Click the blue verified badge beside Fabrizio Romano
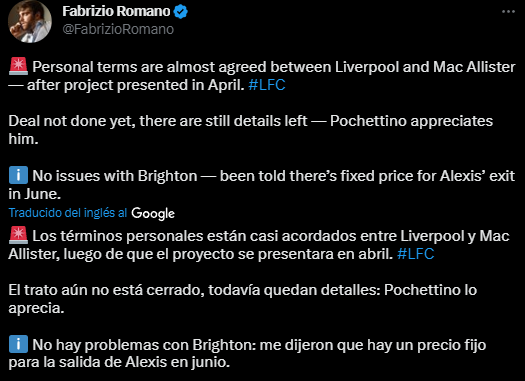525x381 pixels. pyautogui.click(x=181, y=12)
